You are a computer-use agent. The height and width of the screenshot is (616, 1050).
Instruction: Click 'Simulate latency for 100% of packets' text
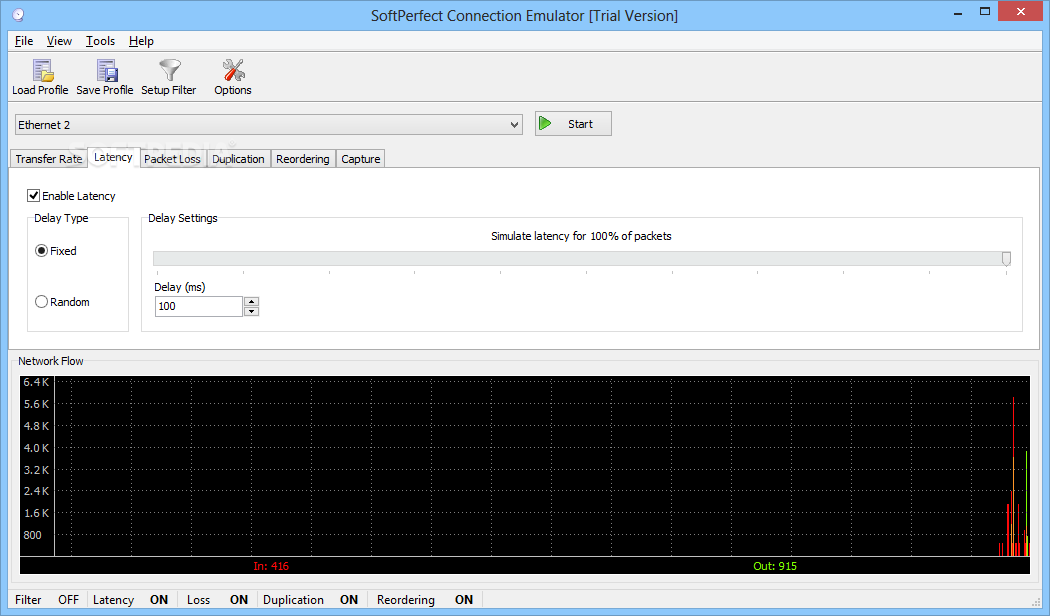(x=581, y=236)
